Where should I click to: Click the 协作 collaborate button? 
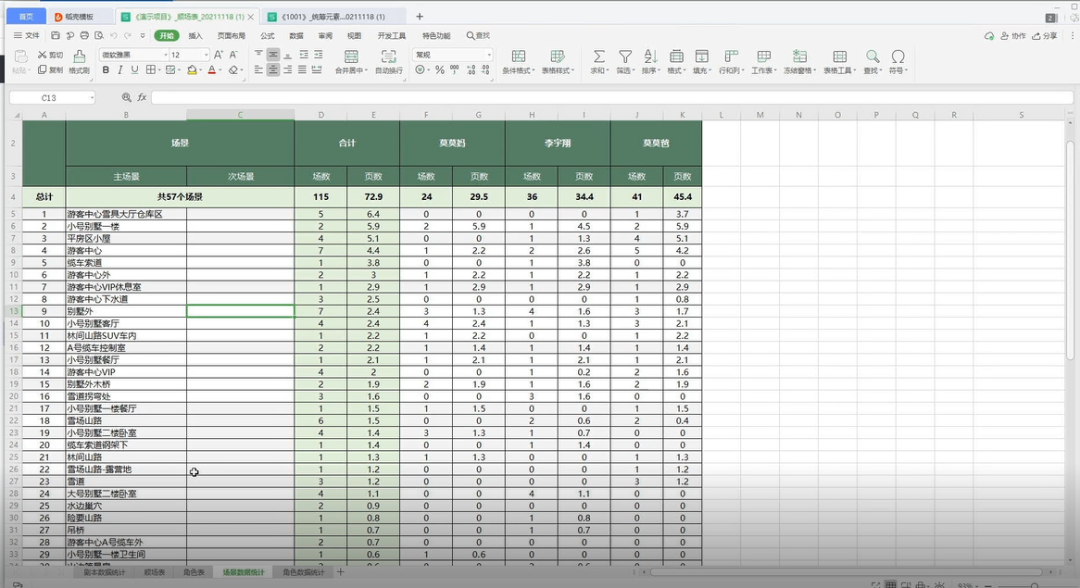pyautogui.click(x=1013, y=36)
